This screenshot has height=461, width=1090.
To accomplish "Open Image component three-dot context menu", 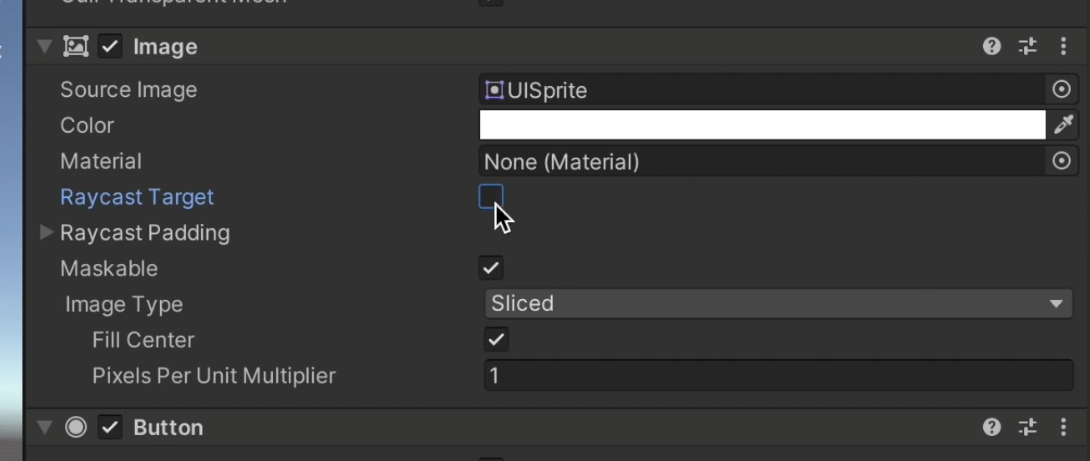I will pos(1064,47).
